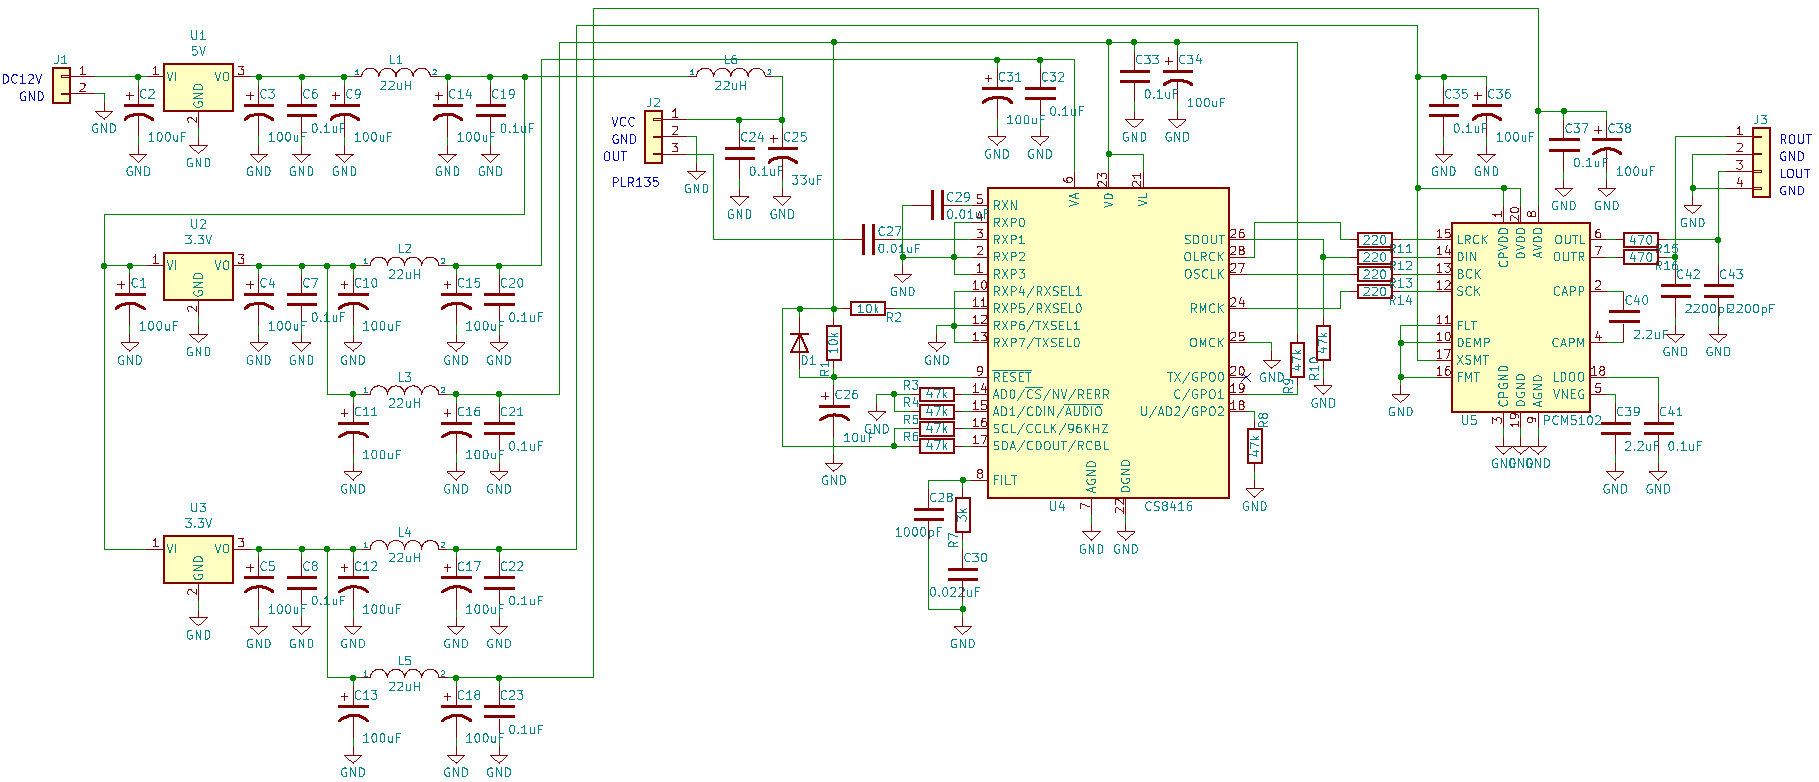
Task: Select the R7 3k resistor
Action: [962, 515]
